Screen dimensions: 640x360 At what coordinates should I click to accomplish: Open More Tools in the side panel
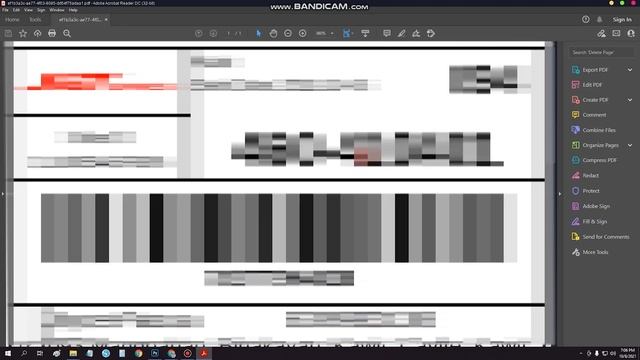(595, 252)
